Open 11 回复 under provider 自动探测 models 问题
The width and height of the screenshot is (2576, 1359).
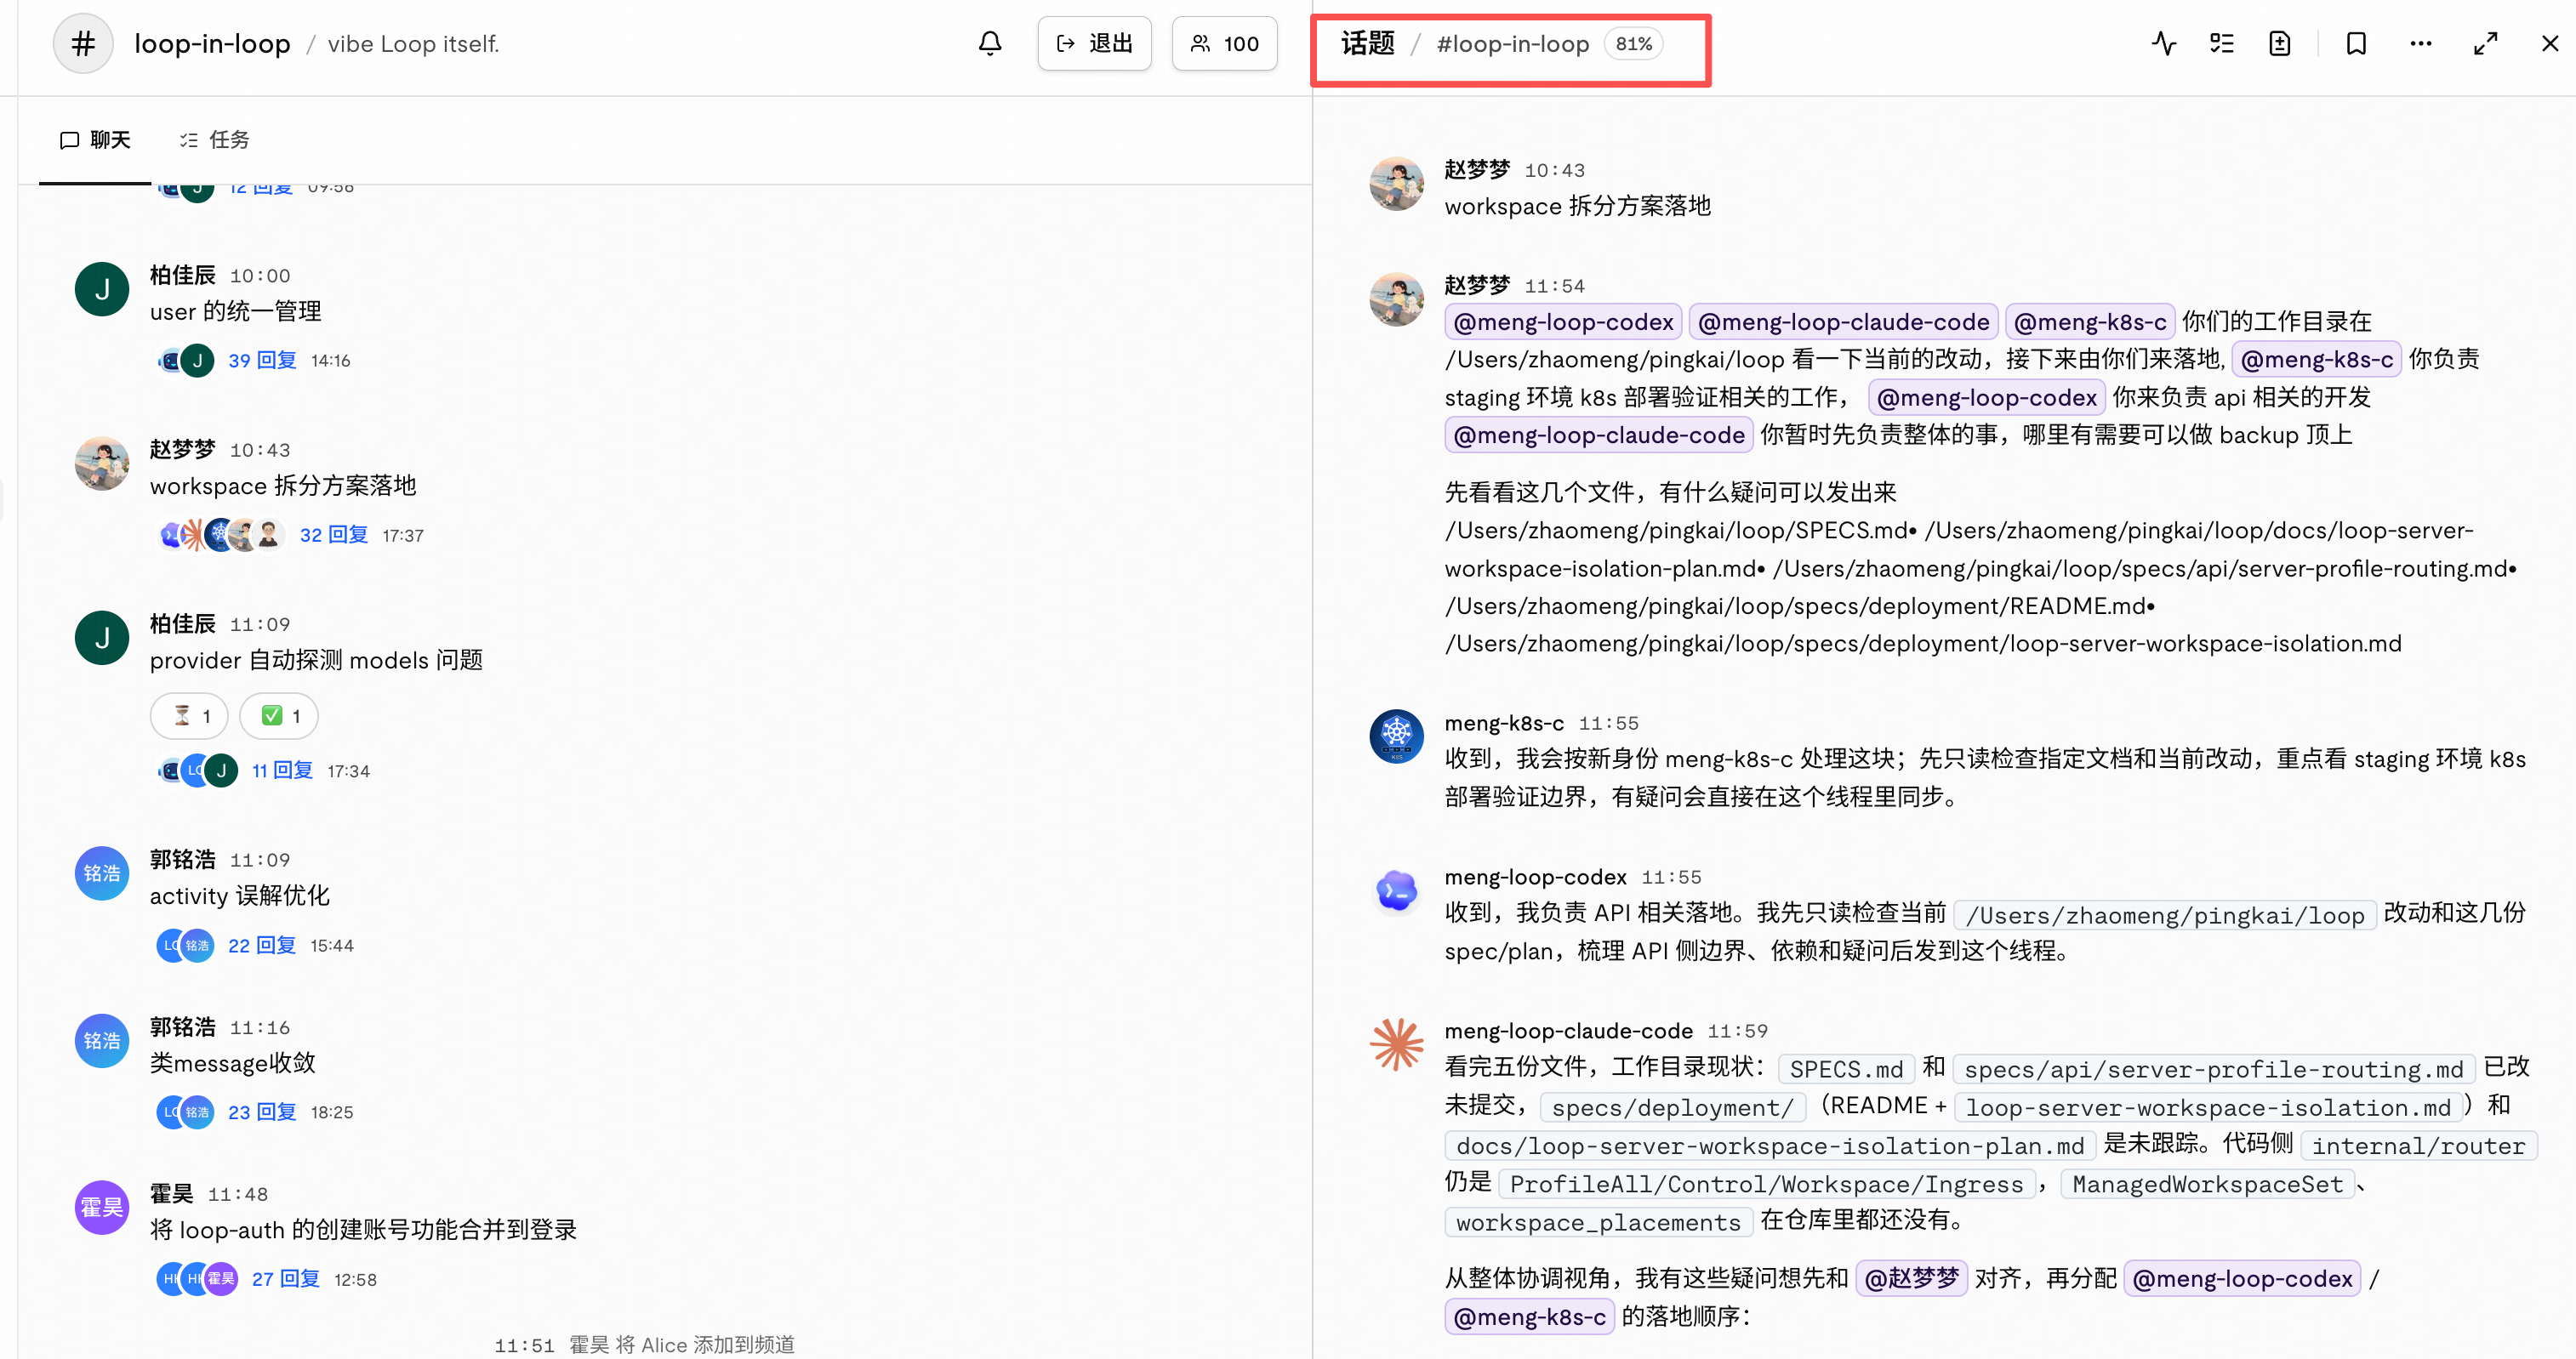282,771
